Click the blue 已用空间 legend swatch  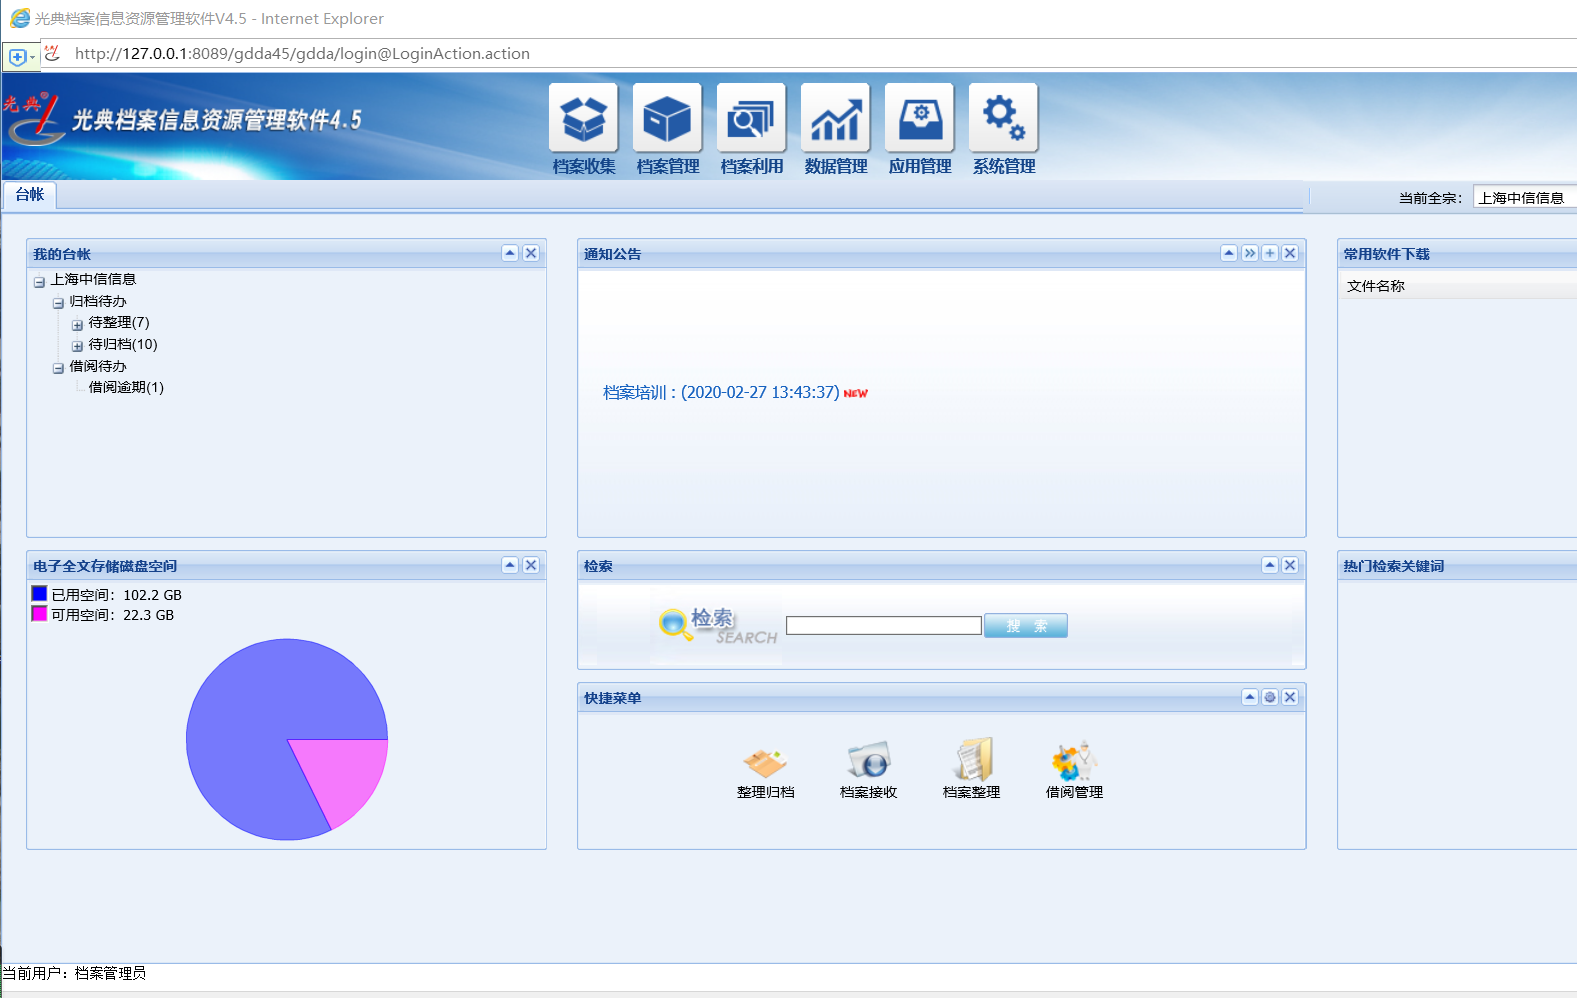click(39, 593)
